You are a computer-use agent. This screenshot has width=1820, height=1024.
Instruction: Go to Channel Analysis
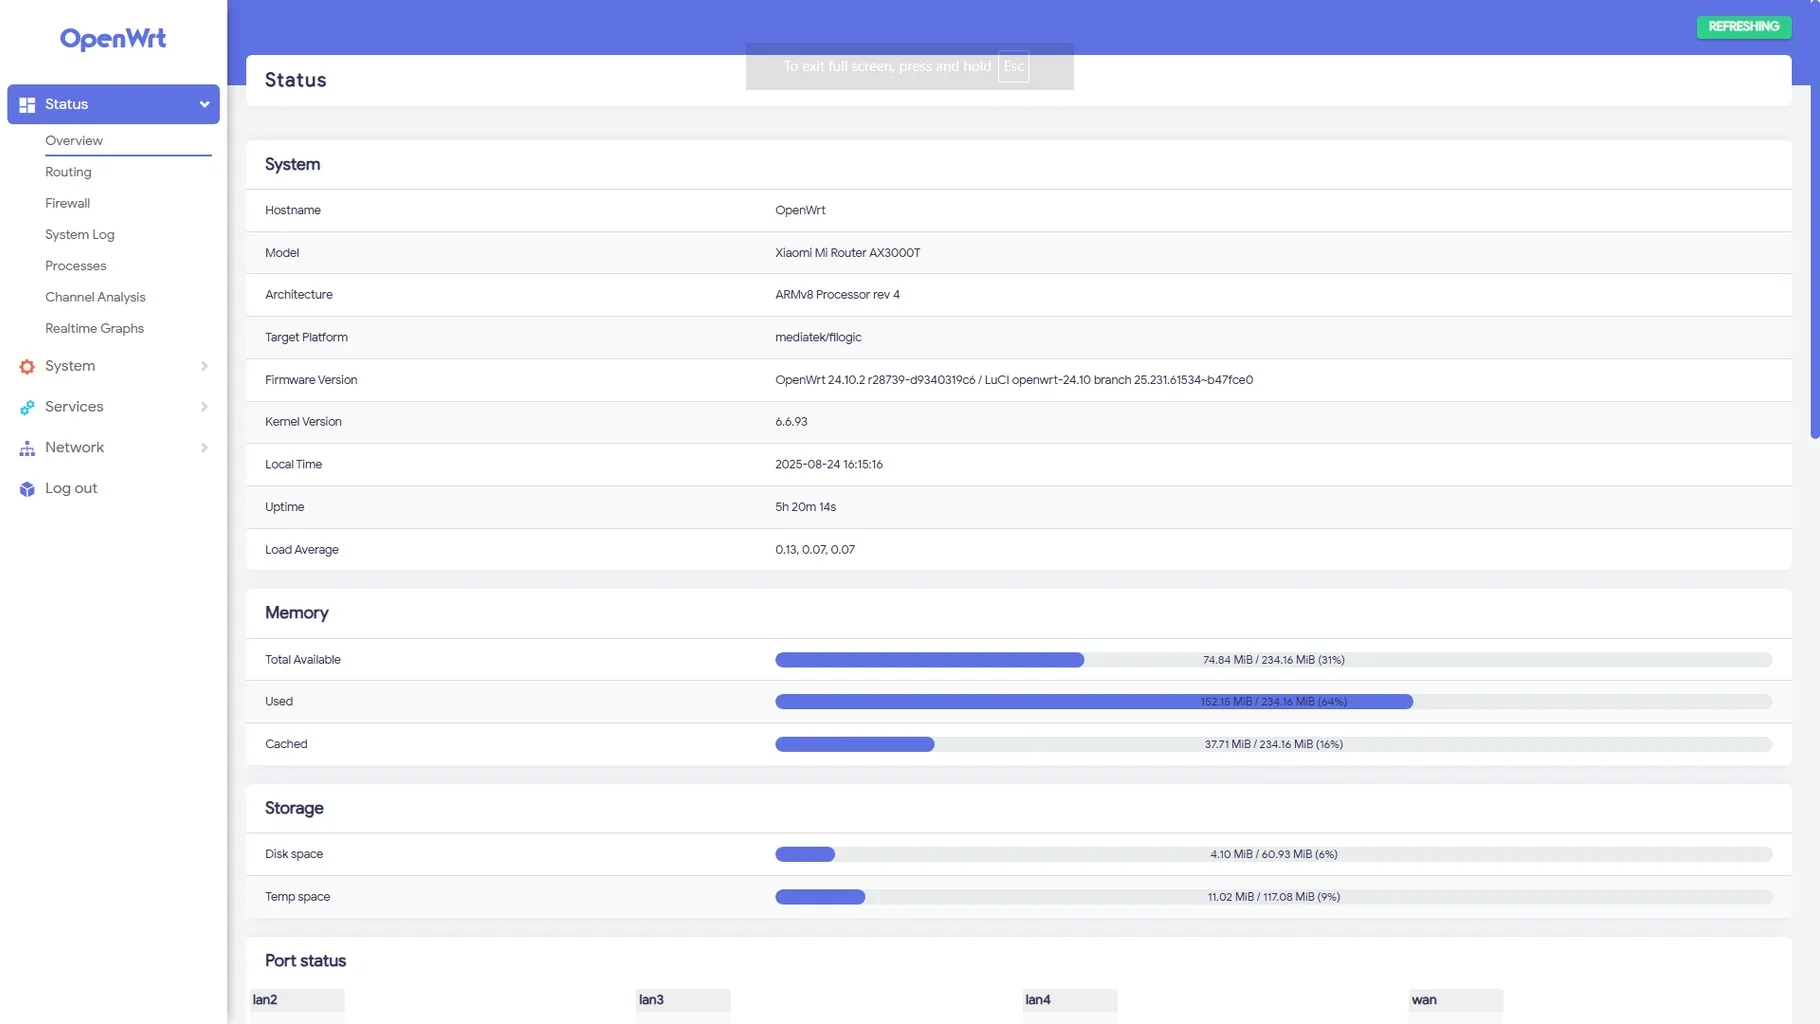pos(95,297)
